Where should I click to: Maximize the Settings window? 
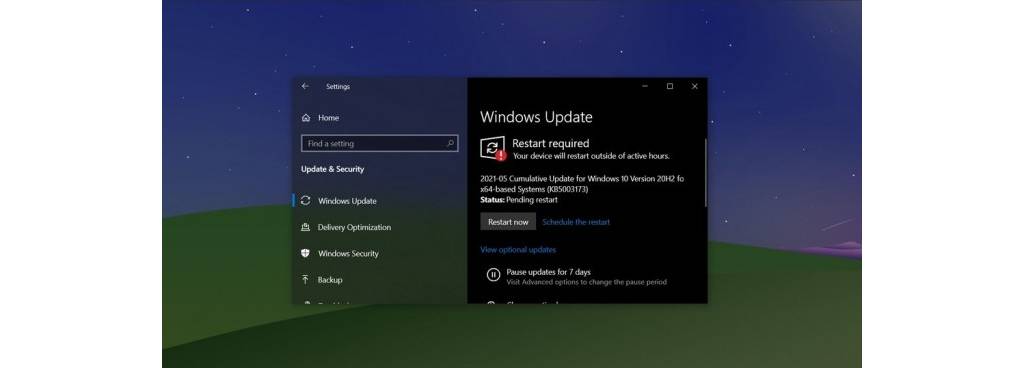[x=669, y=86]
